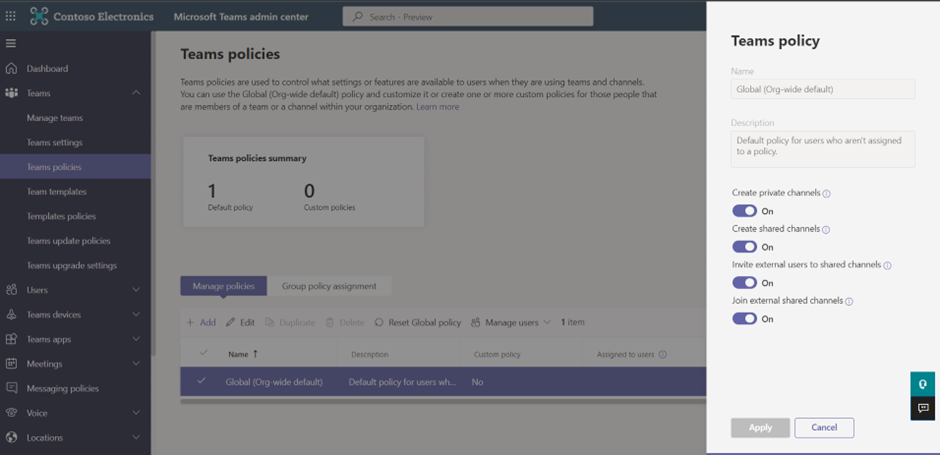The image size is (940, 455).
Task: Click the Duplicate toolbar item
Action: tap(290, 323)
